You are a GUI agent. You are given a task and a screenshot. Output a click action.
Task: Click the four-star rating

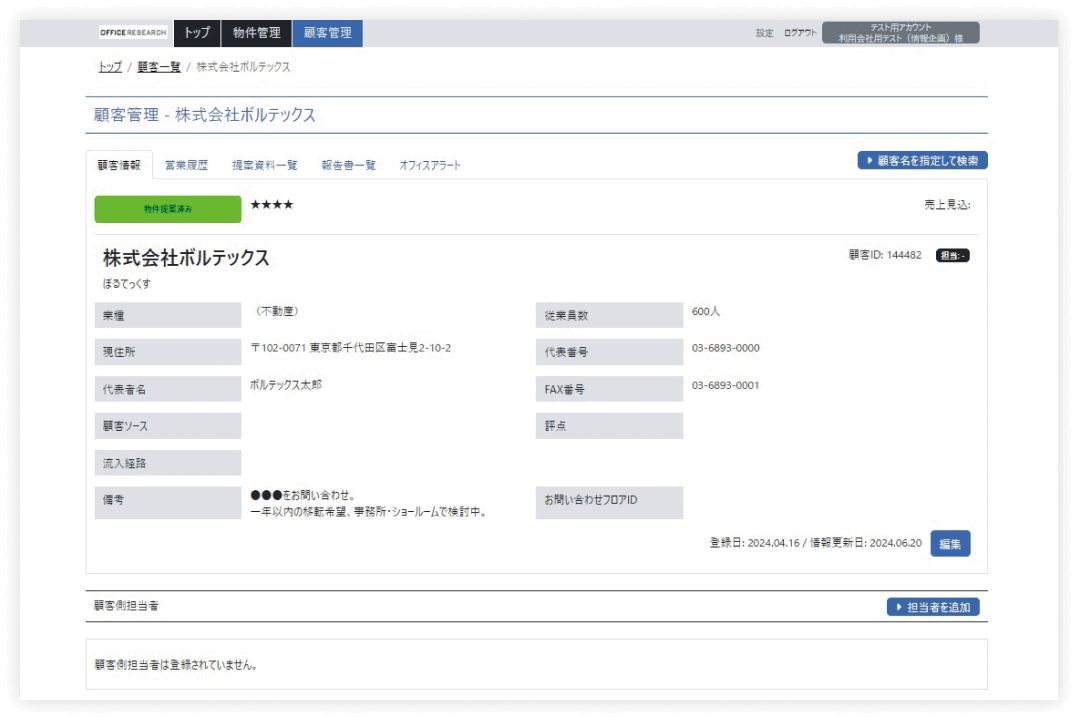coord(272,205)
